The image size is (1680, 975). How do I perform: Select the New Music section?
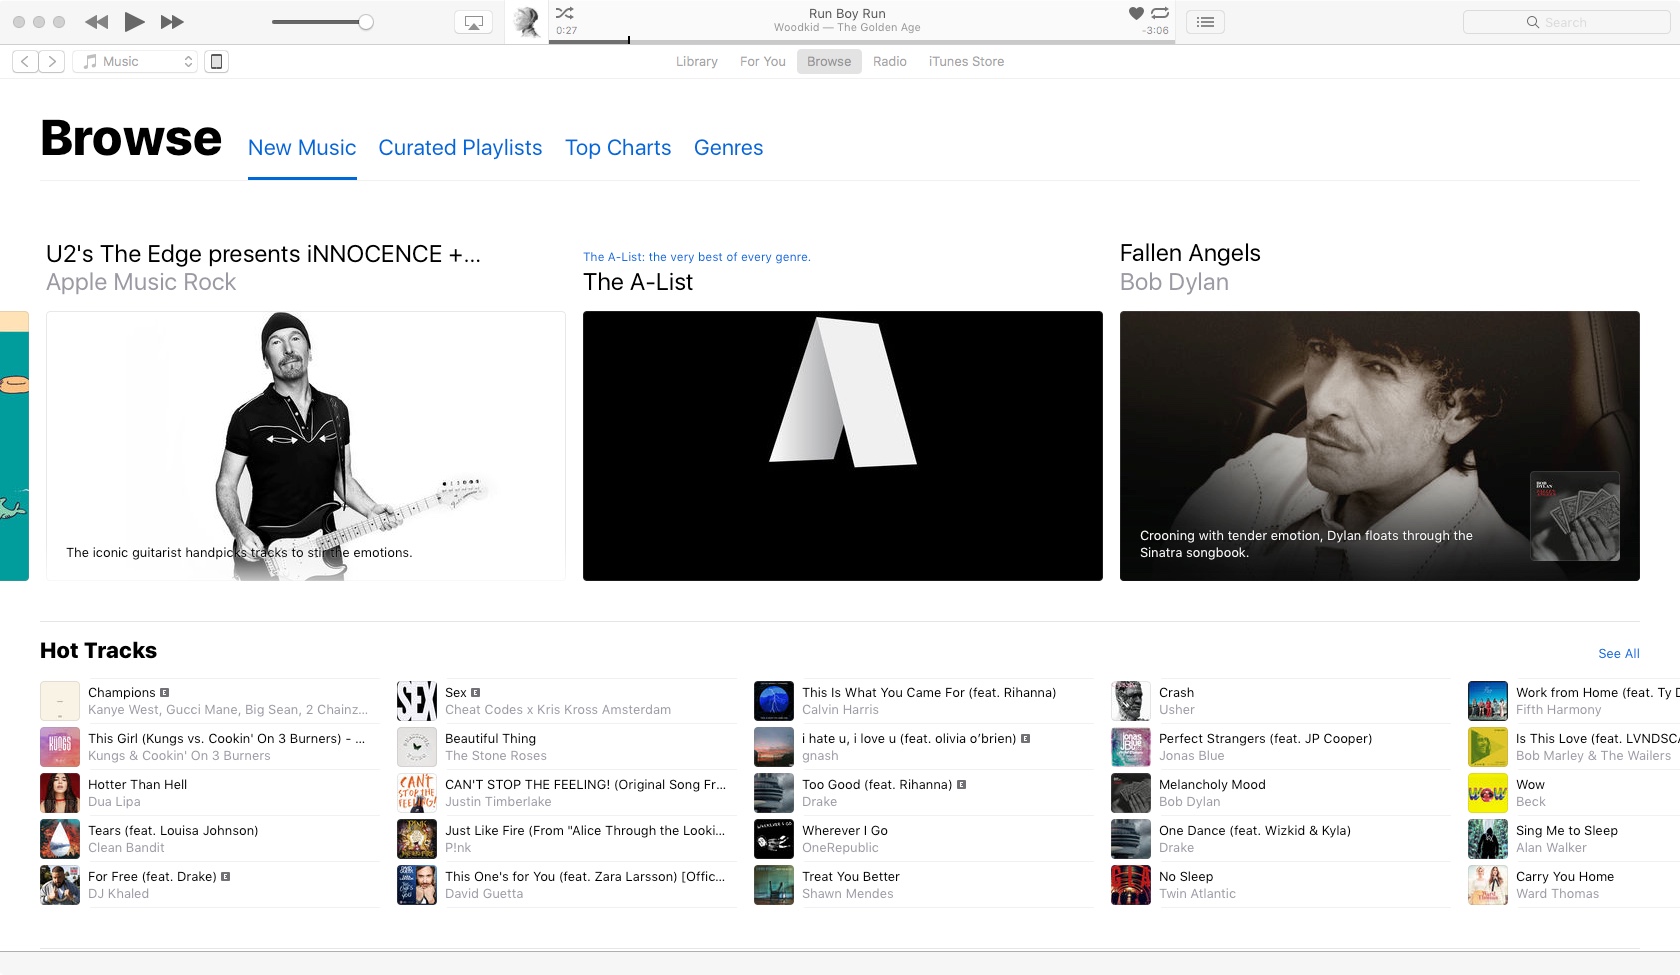tap(302, 148)
